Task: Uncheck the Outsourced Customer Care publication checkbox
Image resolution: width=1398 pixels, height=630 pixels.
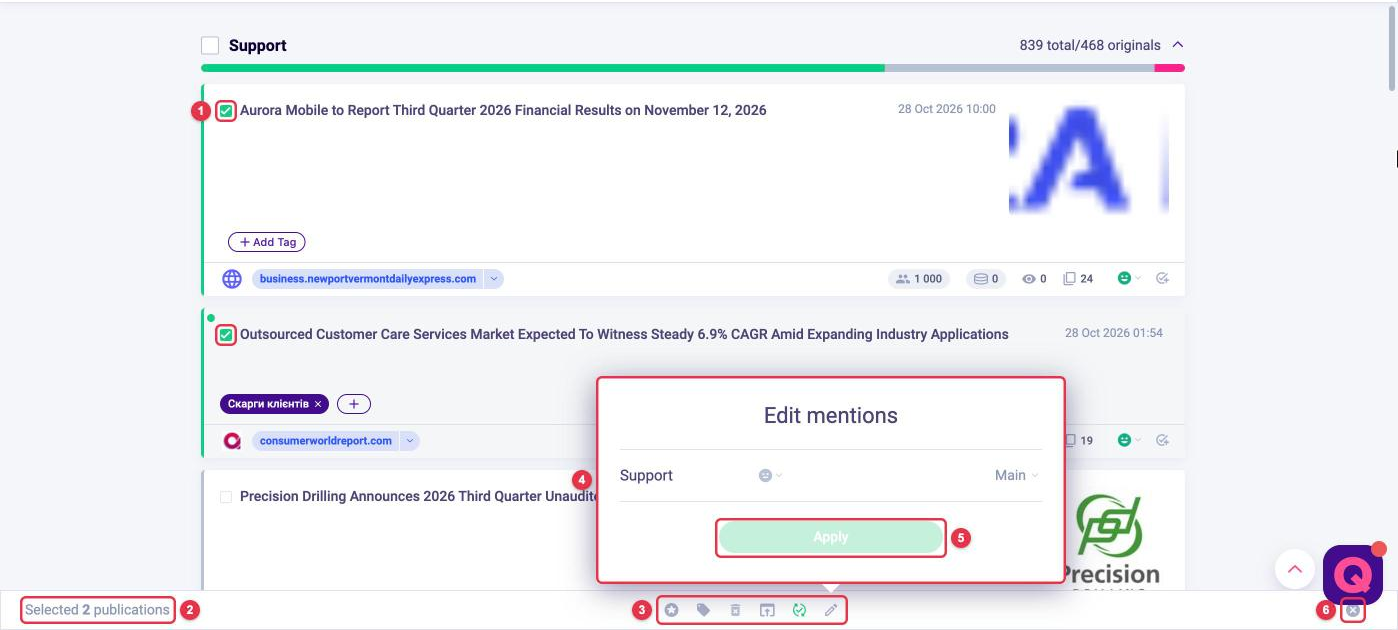Action: [227, 335]
